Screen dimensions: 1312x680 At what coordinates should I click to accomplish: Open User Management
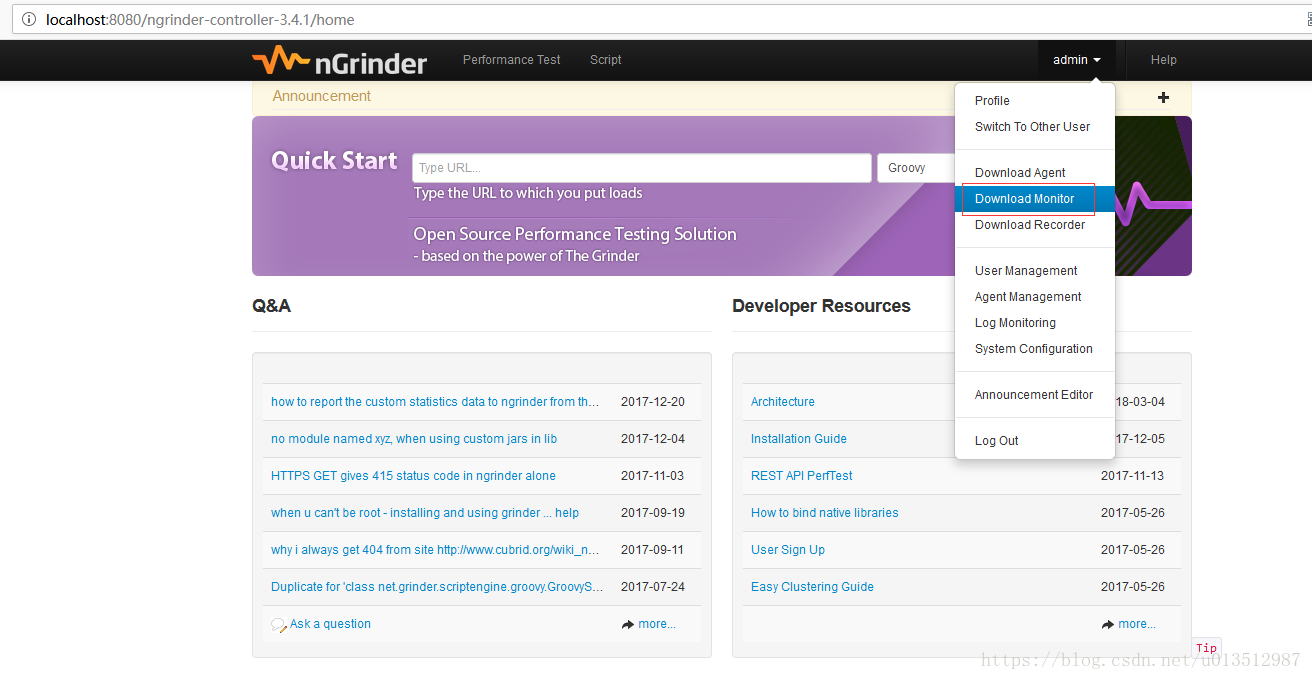pyautogui.click(x=1035, y=271)
